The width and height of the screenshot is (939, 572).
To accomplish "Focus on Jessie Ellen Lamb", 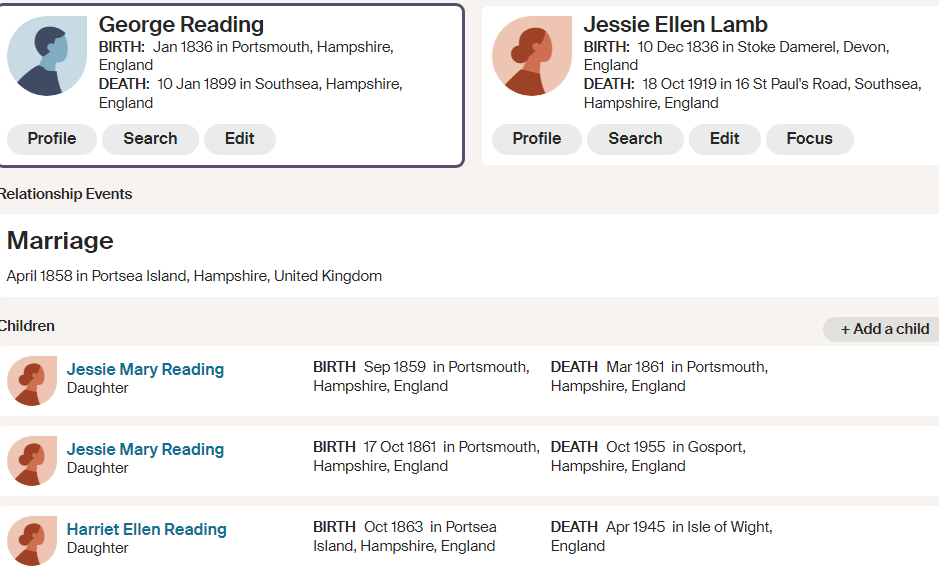I will [810, 139].
